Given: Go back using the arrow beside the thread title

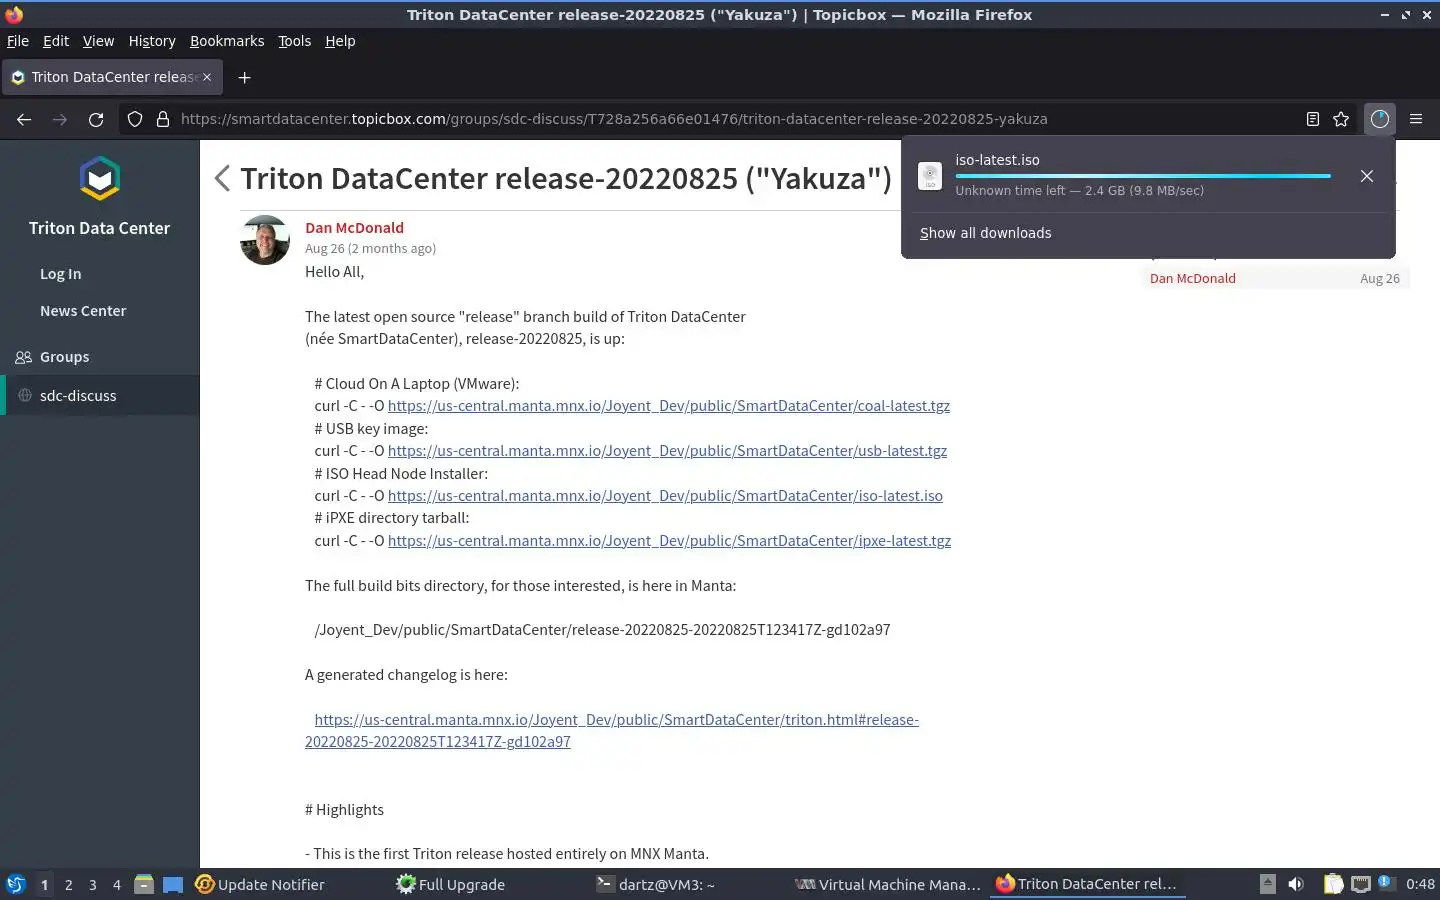Looking at the screenshot, I should click(222, 178).
